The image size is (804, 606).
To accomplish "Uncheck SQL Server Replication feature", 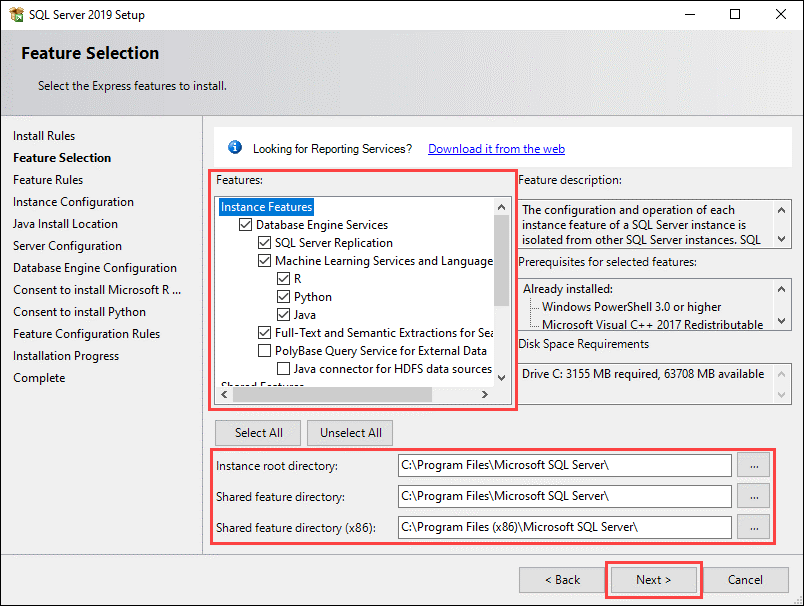I will [x=264, y=242].
